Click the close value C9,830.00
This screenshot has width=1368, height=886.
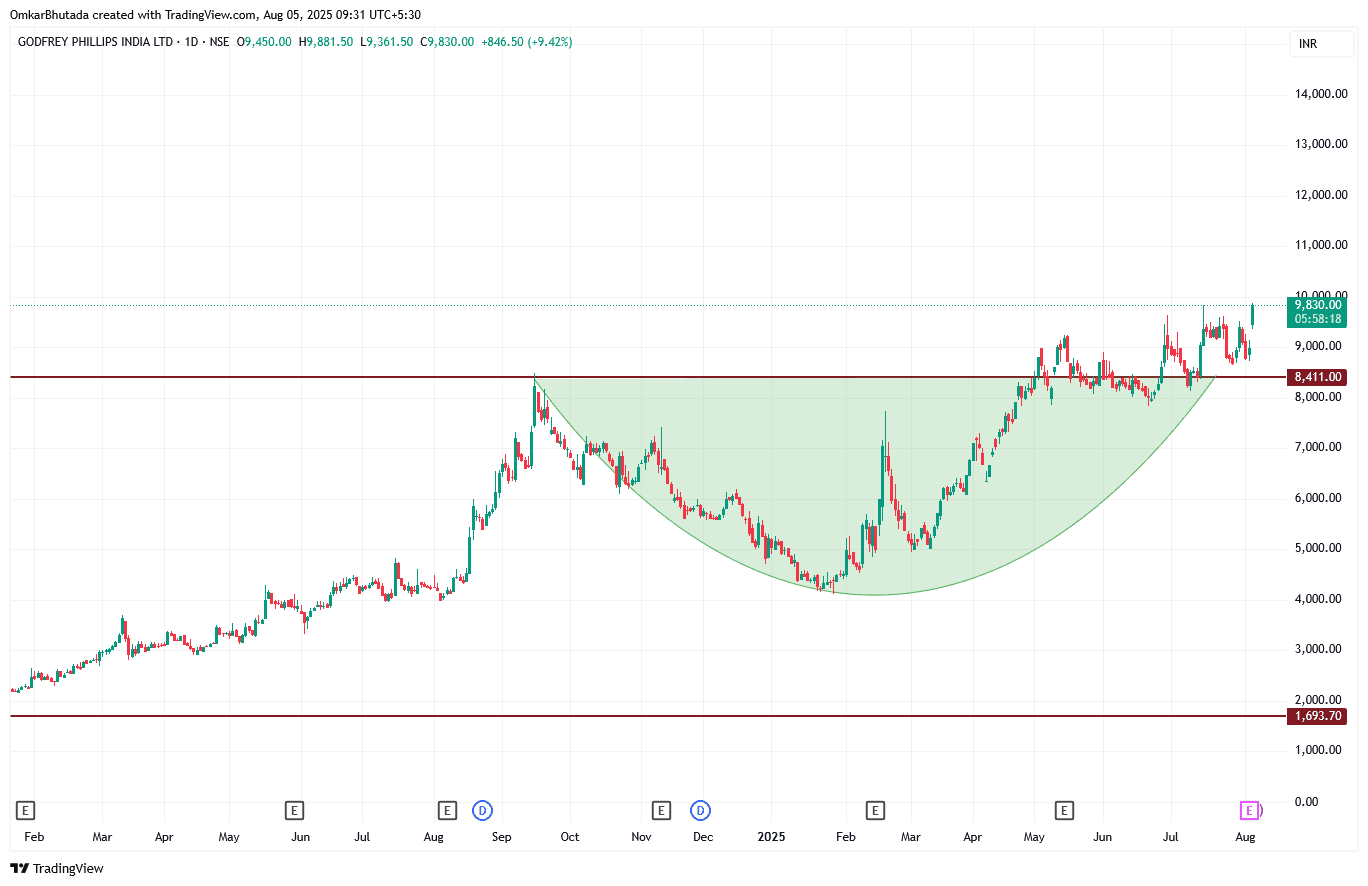[x=447, y=42]
